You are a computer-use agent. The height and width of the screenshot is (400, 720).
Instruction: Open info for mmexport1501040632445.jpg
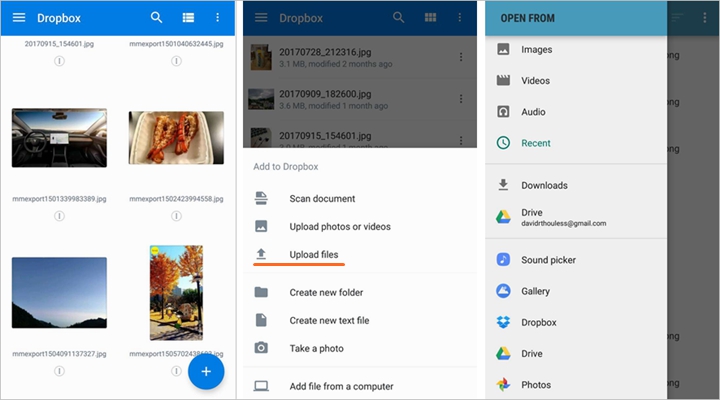point(176,61)
